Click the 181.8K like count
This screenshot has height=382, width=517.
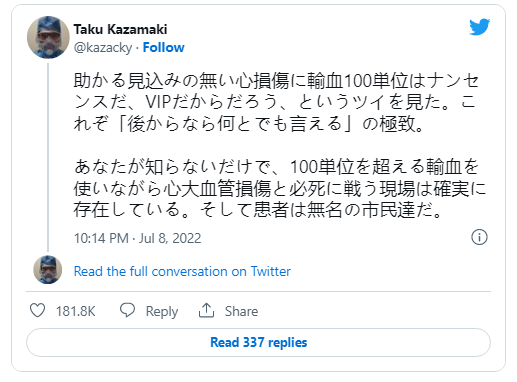point(75,311)
